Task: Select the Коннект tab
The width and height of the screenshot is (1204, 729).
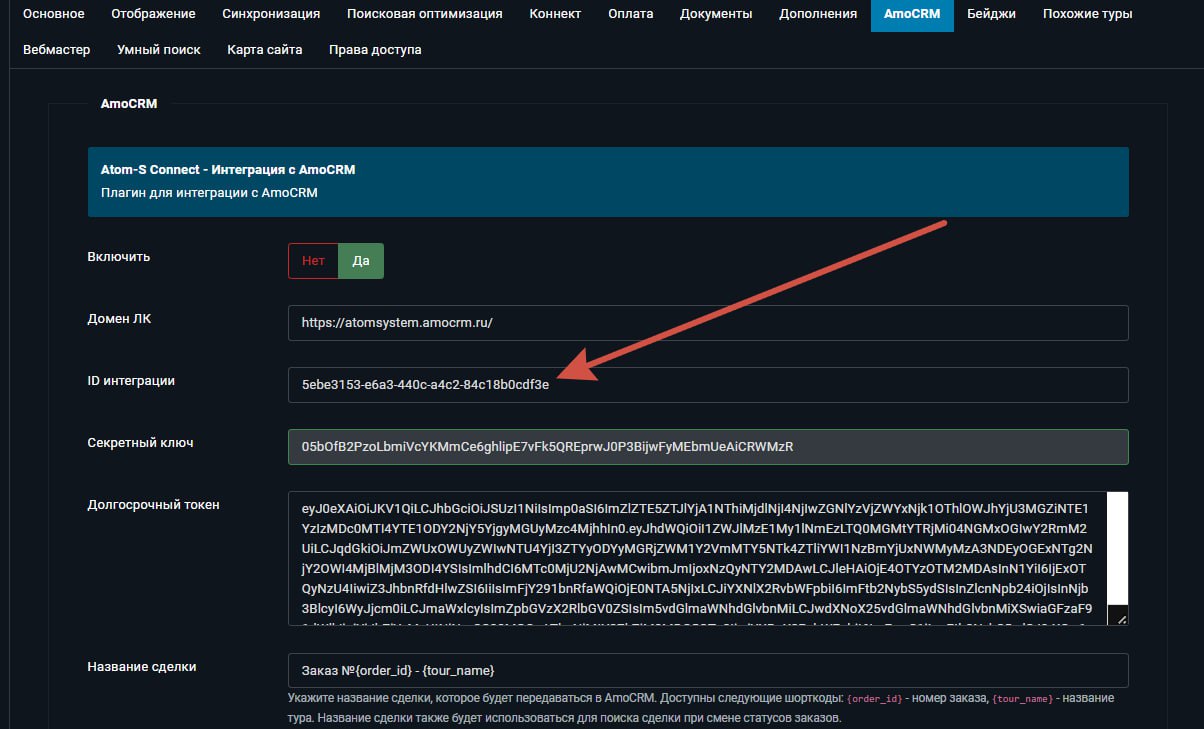Action: [x=555, y=14]
